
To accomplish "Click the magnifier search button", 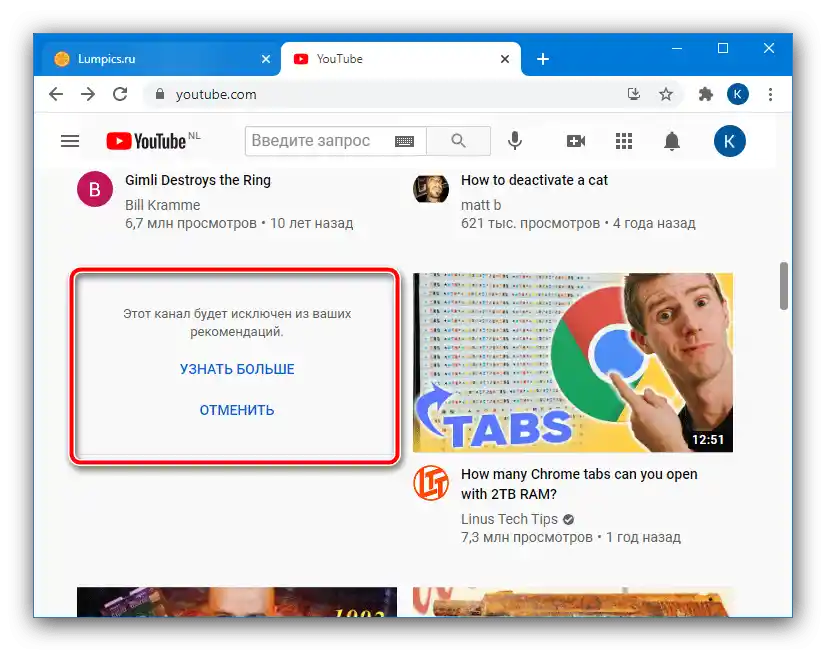I will [458, 141].
